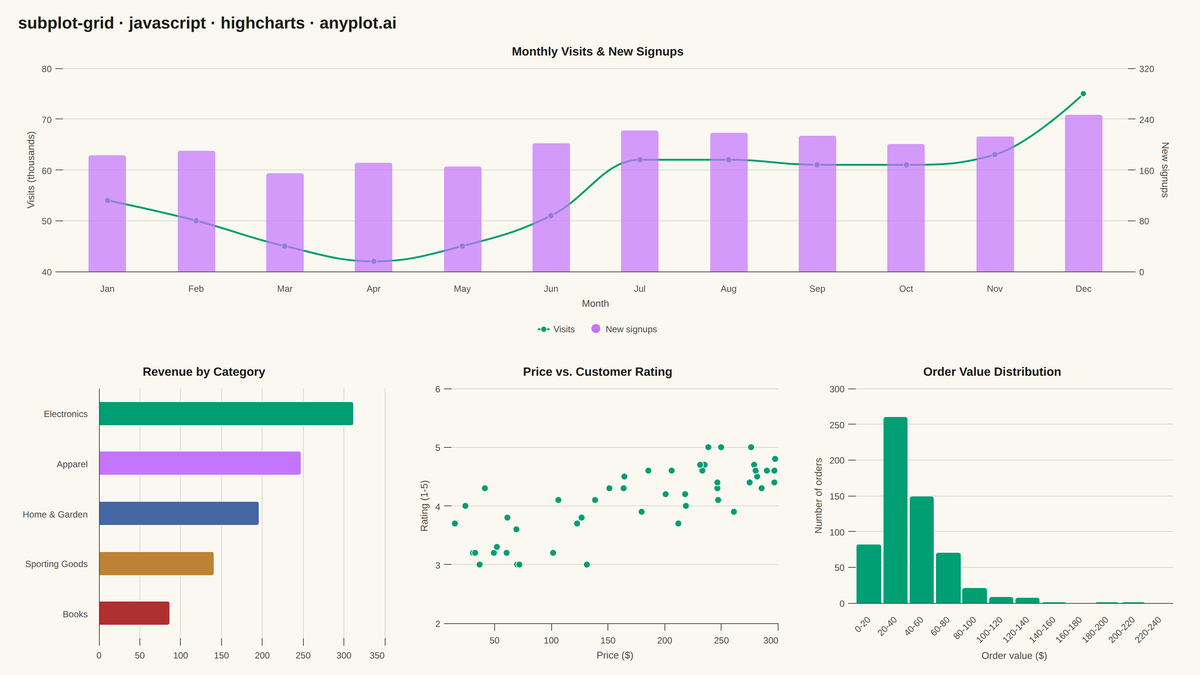Click the 350 tick on the revenue axis
1200x675 pixels.
point(377,656)
